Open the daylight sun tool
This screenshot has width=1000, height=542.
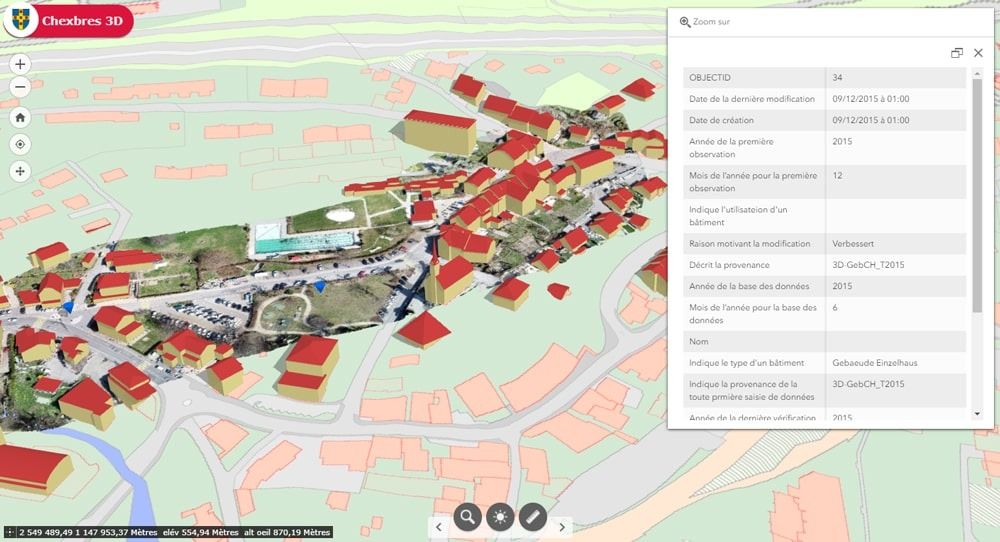pyautogui.click(x=500, y=517)
